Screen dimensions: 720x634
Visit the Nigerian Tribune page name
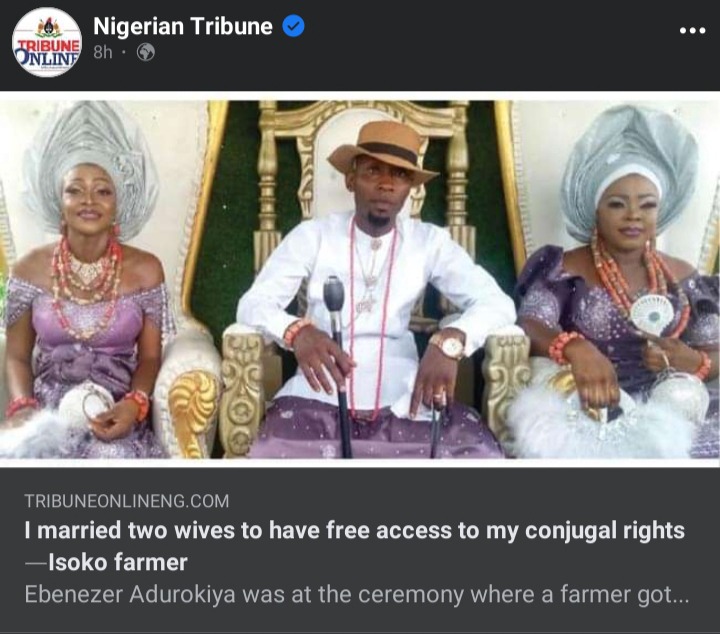(183, 27)
